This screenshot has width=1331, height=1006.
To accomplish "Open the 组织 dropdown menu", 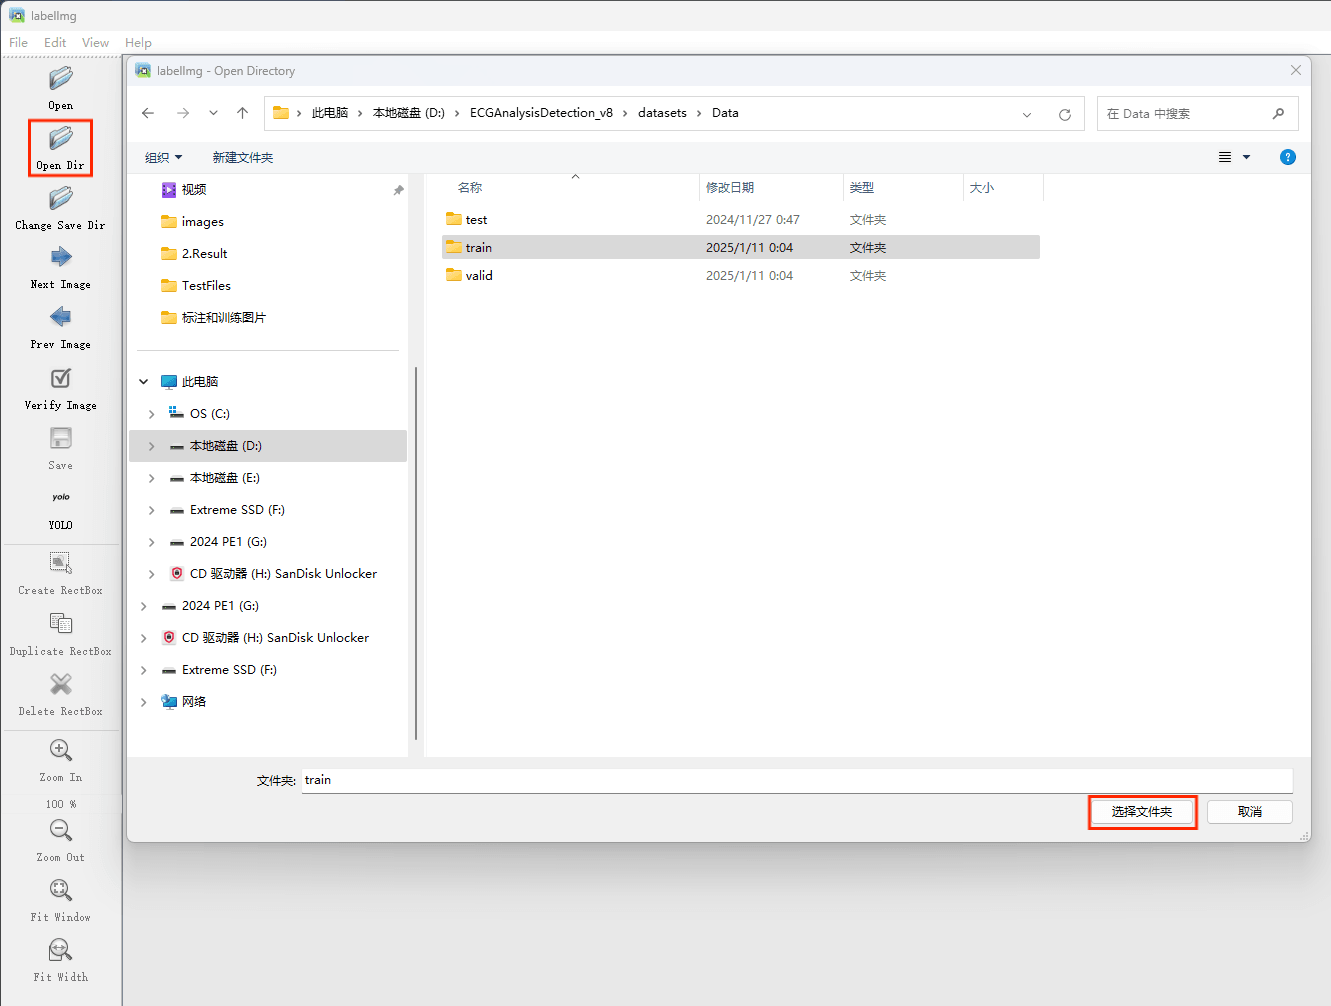I will coord(163,158).
